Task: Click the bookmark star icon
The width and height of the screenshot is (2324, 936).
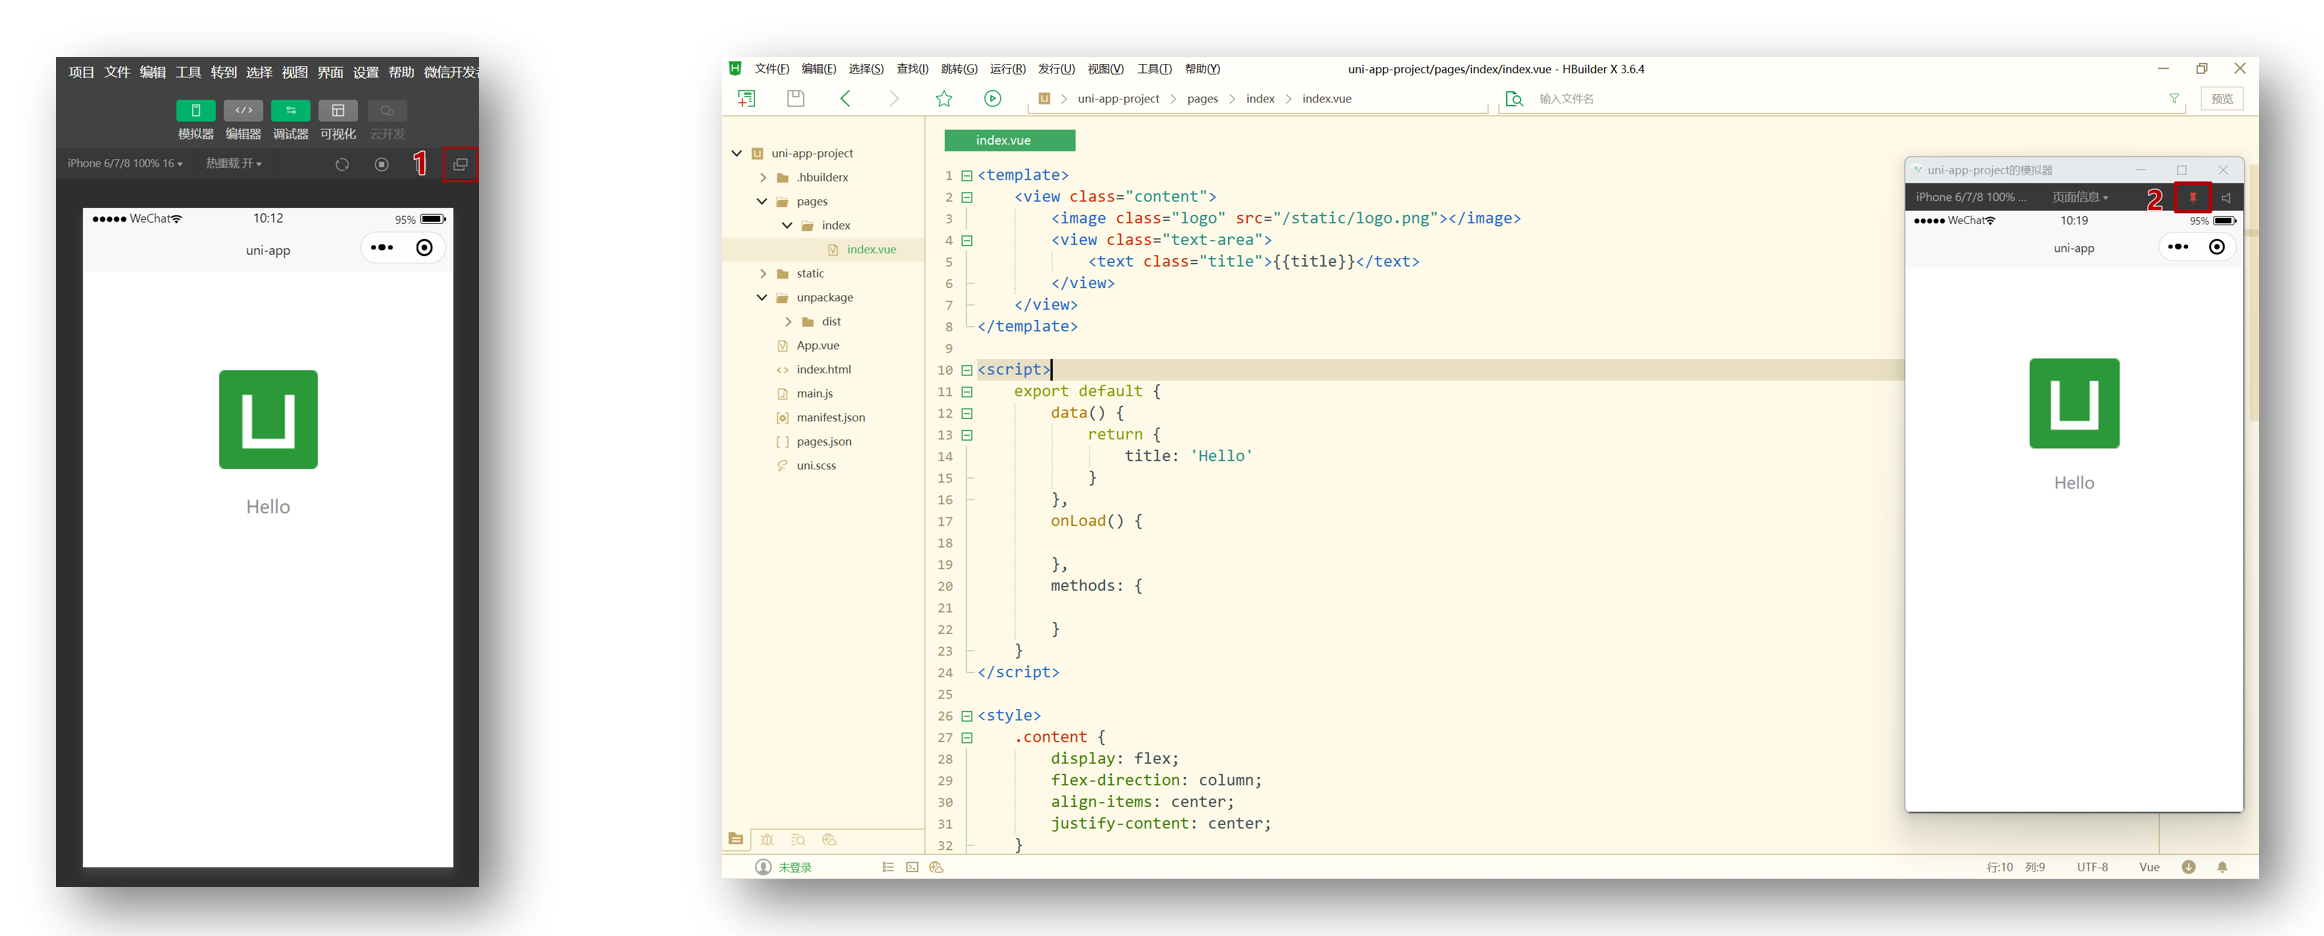Action: tap(943, 98)
